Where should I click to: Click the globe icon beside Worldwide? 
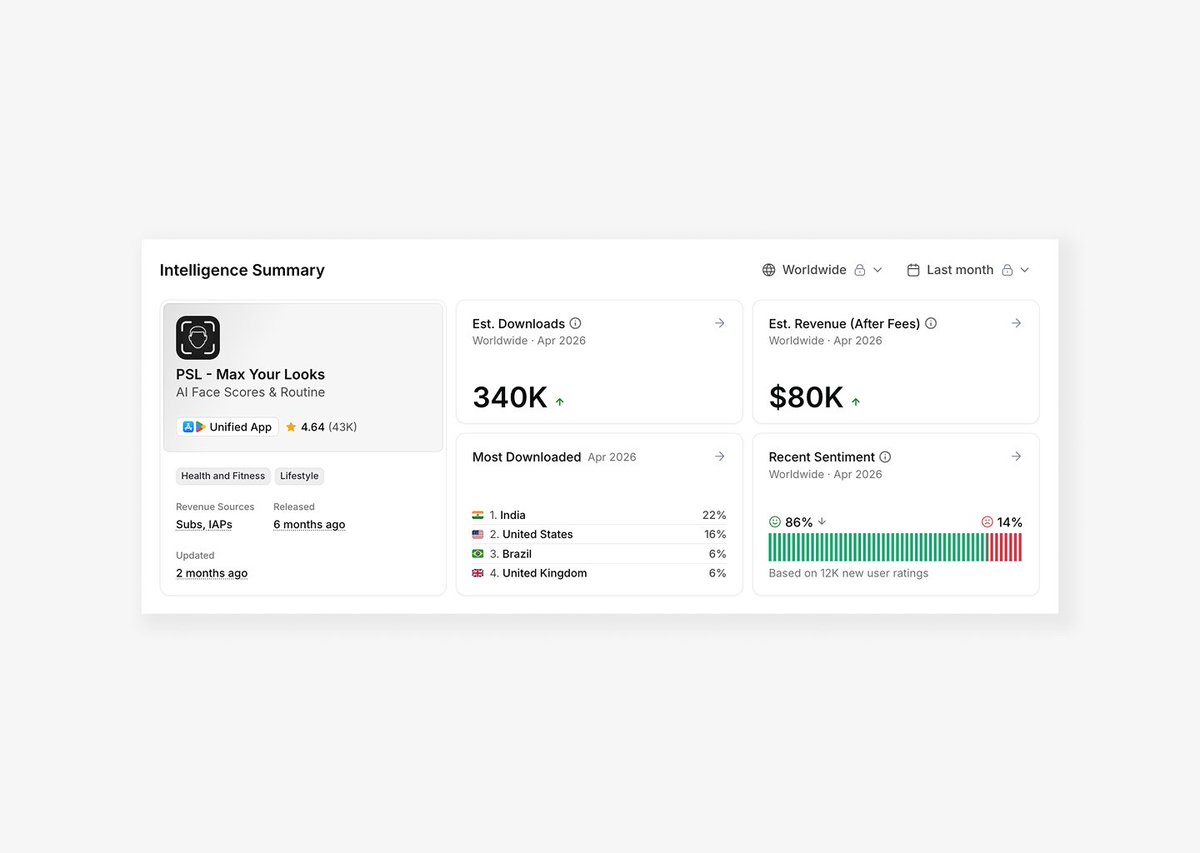769,270
